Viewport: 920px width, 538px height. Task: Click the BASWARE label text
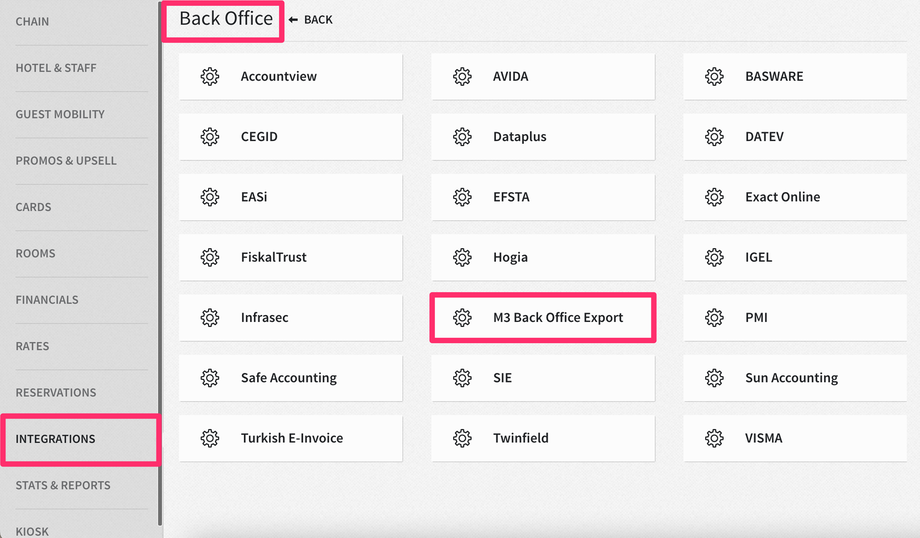[774, 76]
